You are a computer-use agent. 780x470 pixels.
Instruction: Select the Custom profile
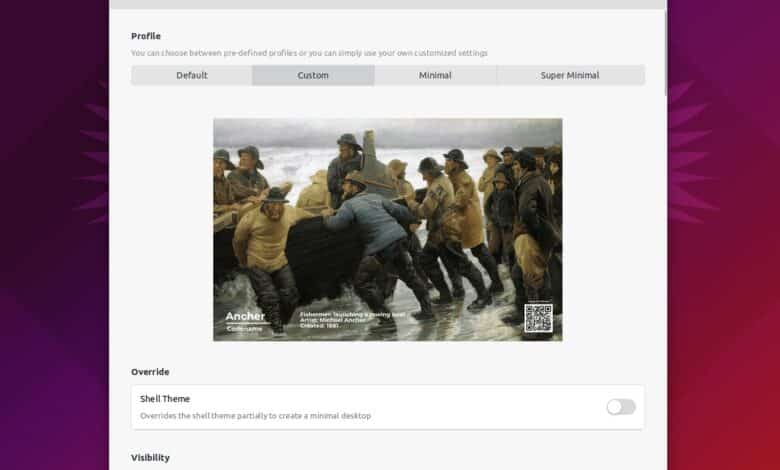tap(313, 76)
